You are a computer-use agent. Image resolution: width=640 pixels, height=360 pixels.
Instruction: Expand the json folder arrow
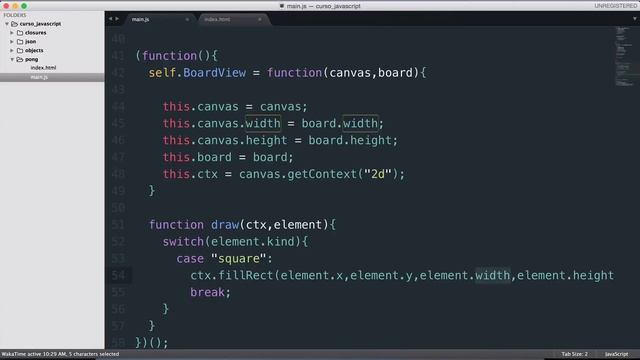[x=12, y=42]
